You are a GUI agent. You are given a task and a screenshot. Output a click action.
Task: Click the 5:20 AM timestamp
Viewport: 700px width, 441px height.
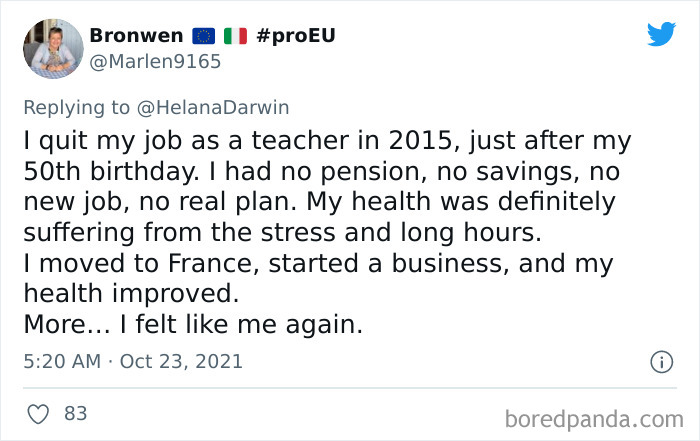(x=62, y=361)
